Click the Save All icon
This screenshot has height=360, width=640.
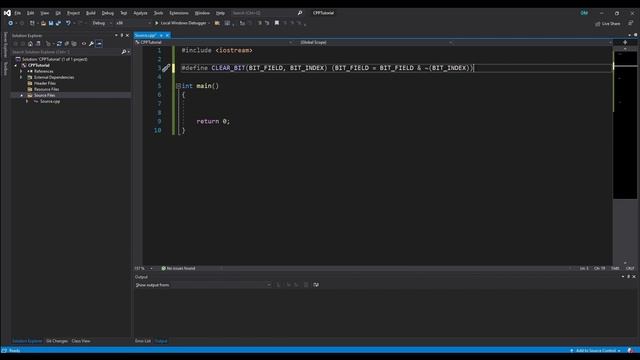[58, 23]
